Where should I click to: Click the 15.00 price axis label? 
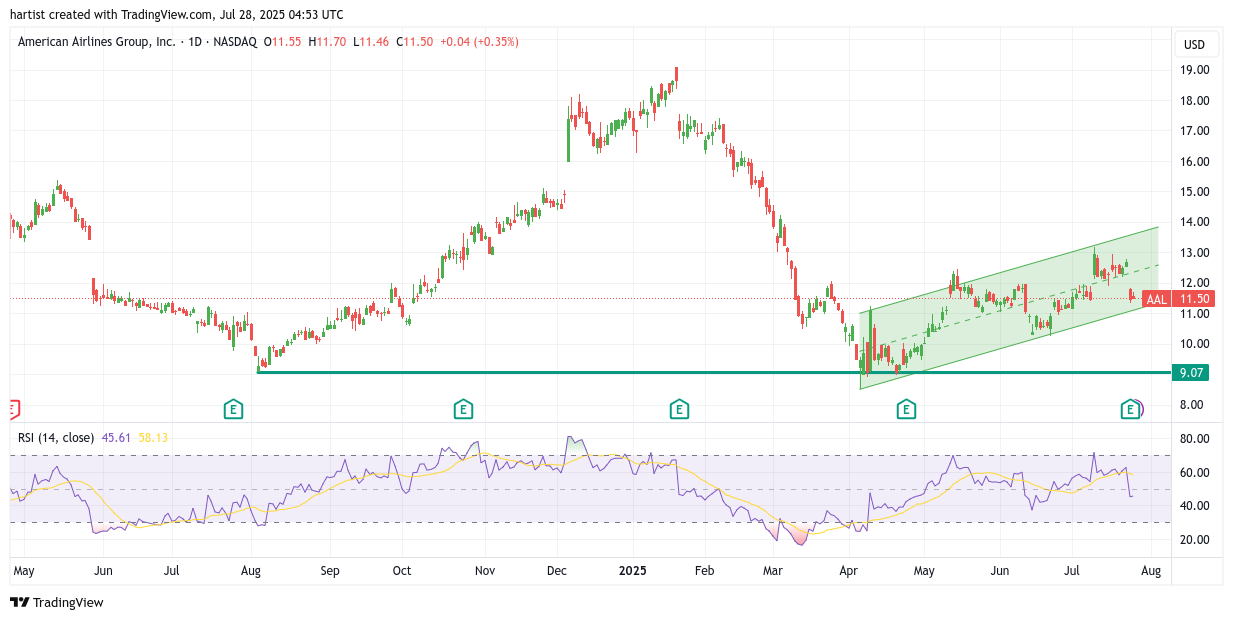coord(1195,192)
